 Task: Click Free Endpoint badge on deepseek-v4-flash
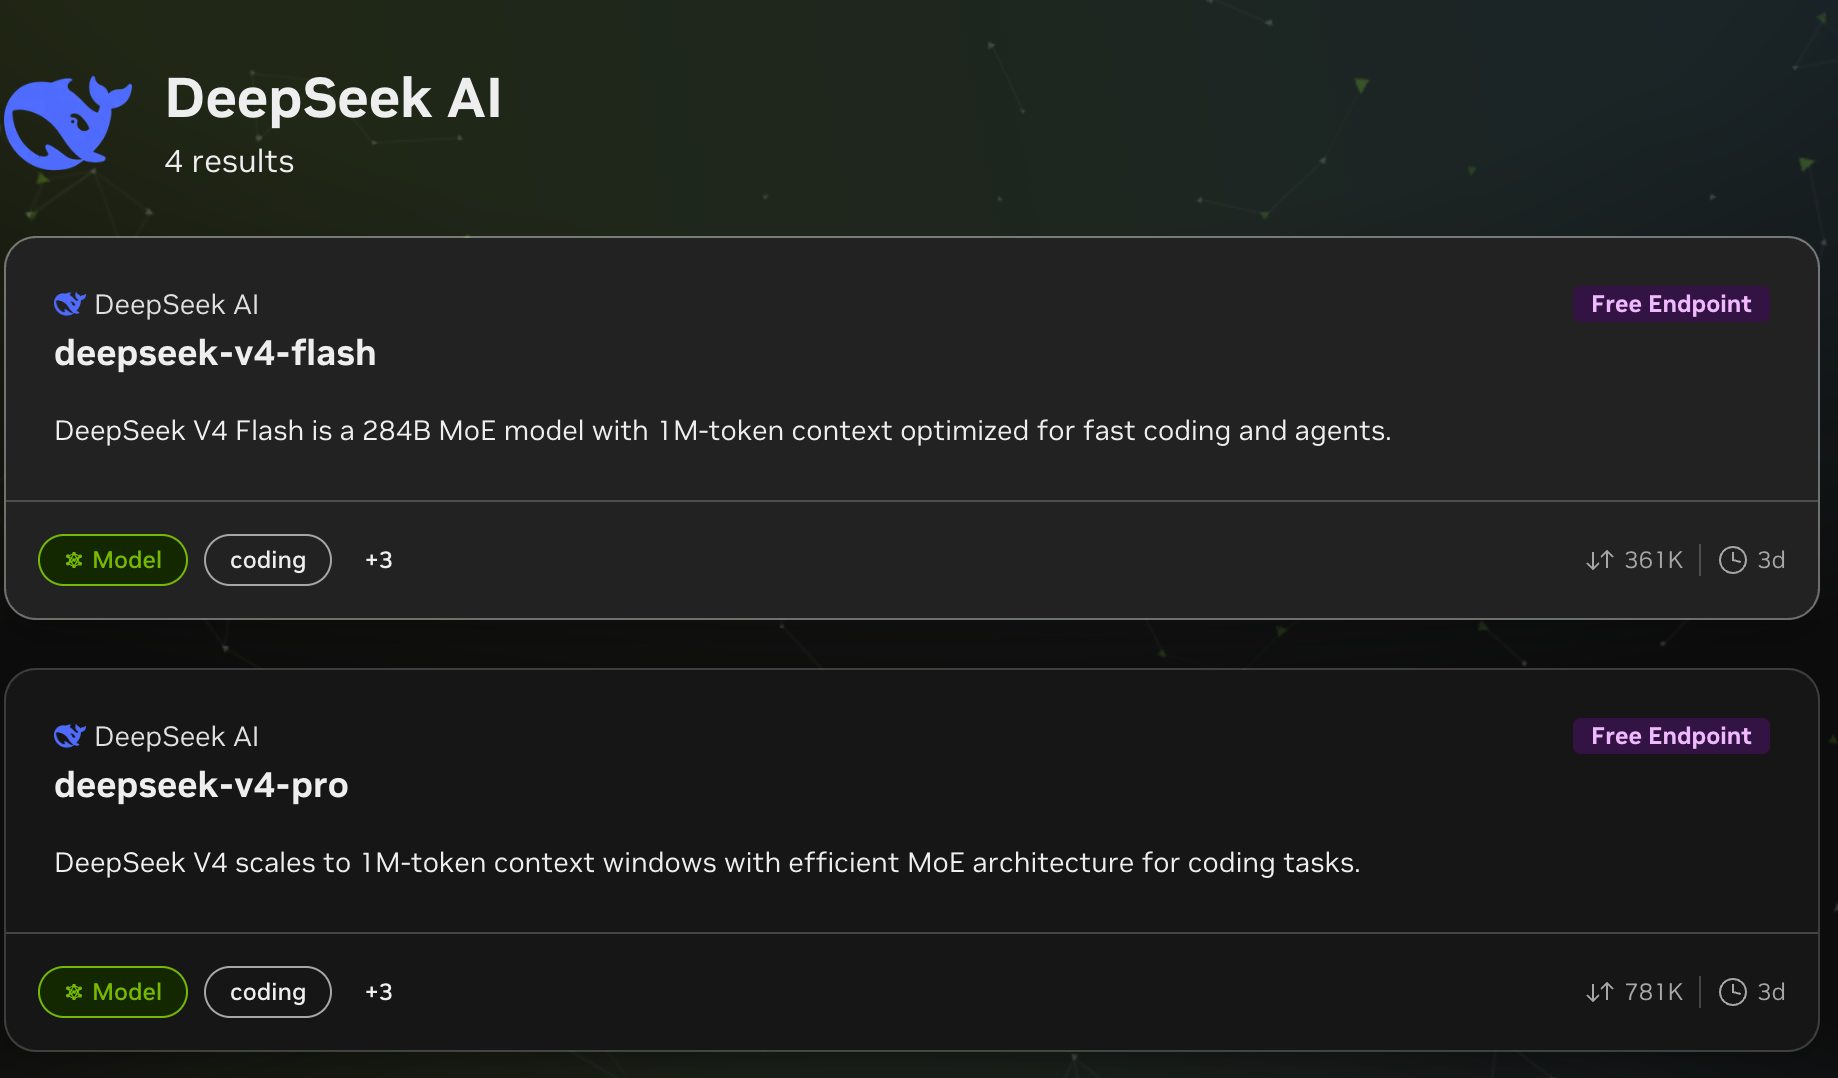pyautogui.click(x=1670, y=304)
